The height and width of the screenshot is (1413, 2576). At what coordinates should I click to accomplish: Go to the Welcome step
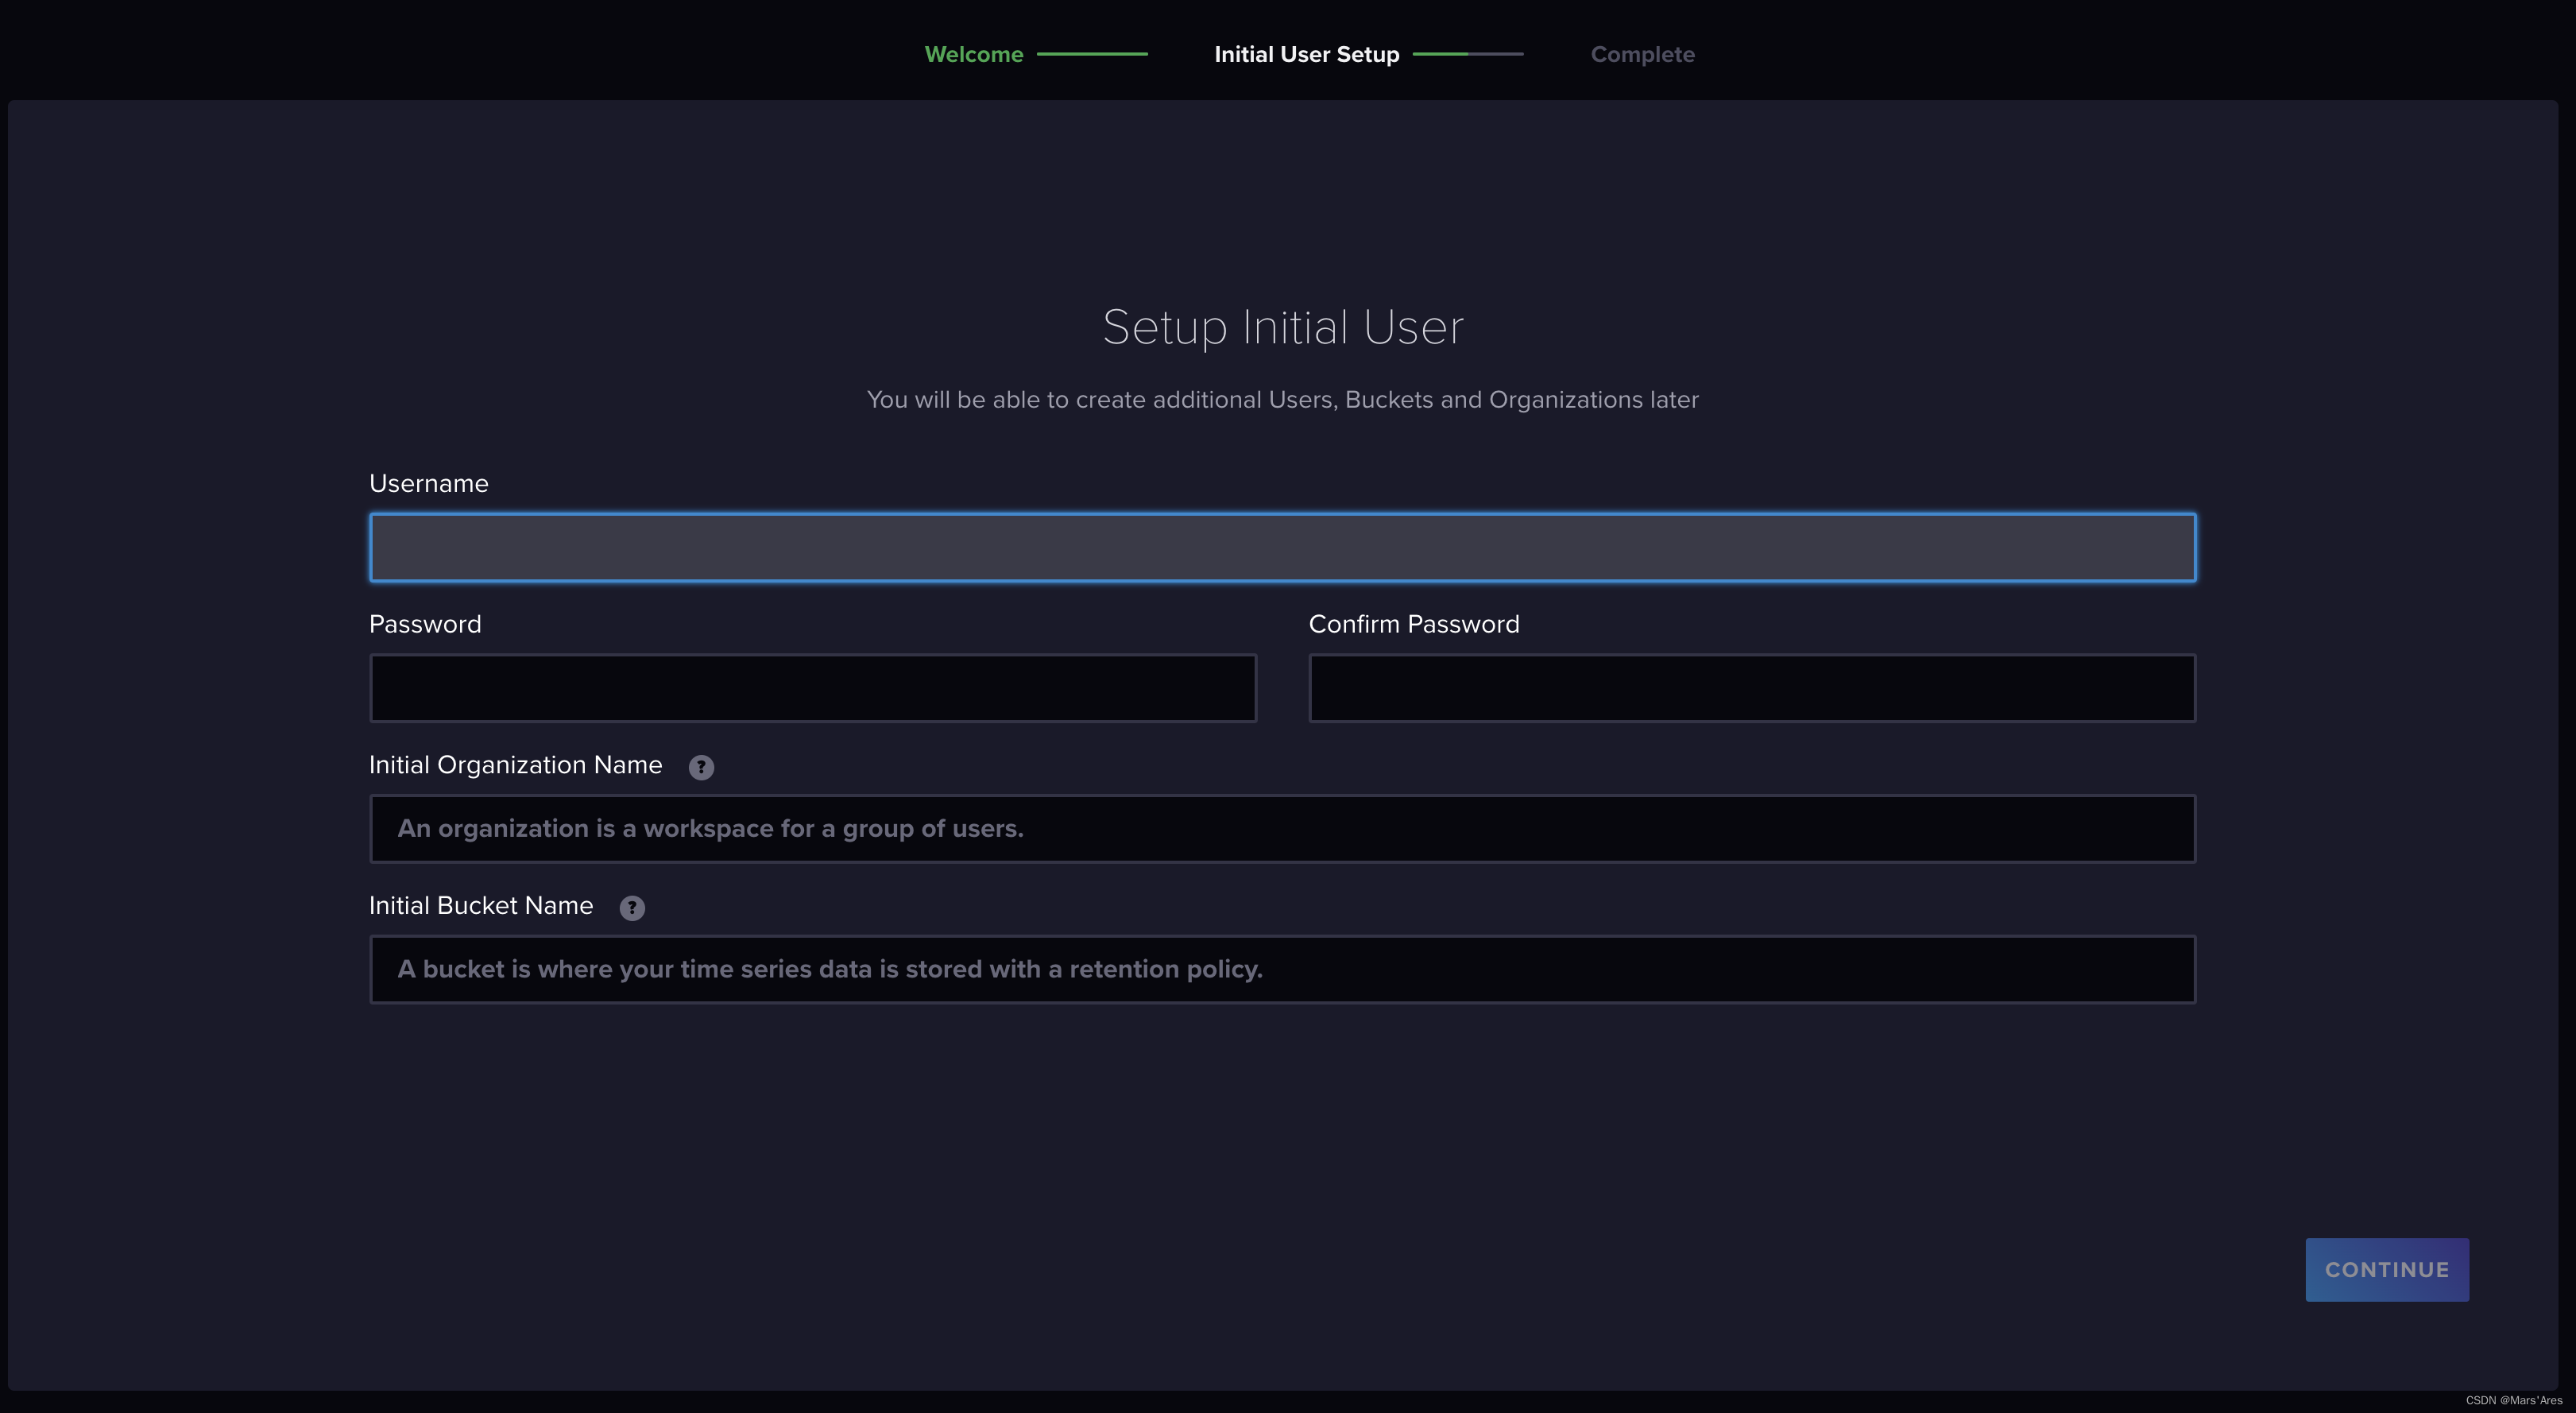[973, 55]
